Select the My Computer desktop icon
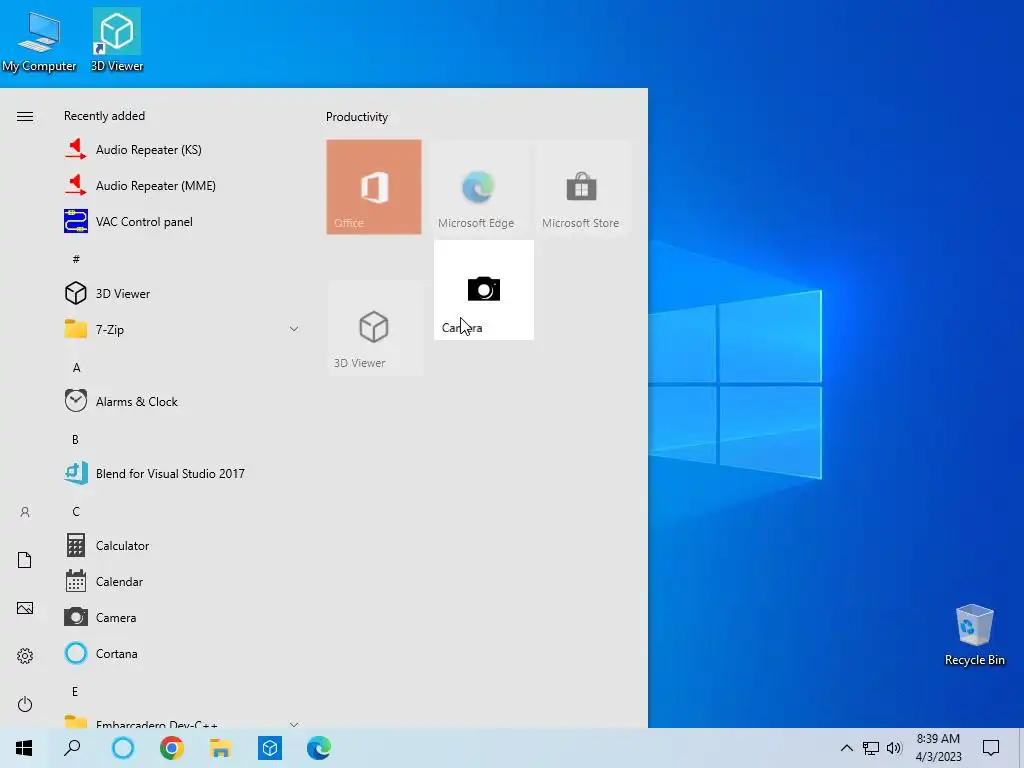Viewport: 1024px width, 768px height. (39, 40)
